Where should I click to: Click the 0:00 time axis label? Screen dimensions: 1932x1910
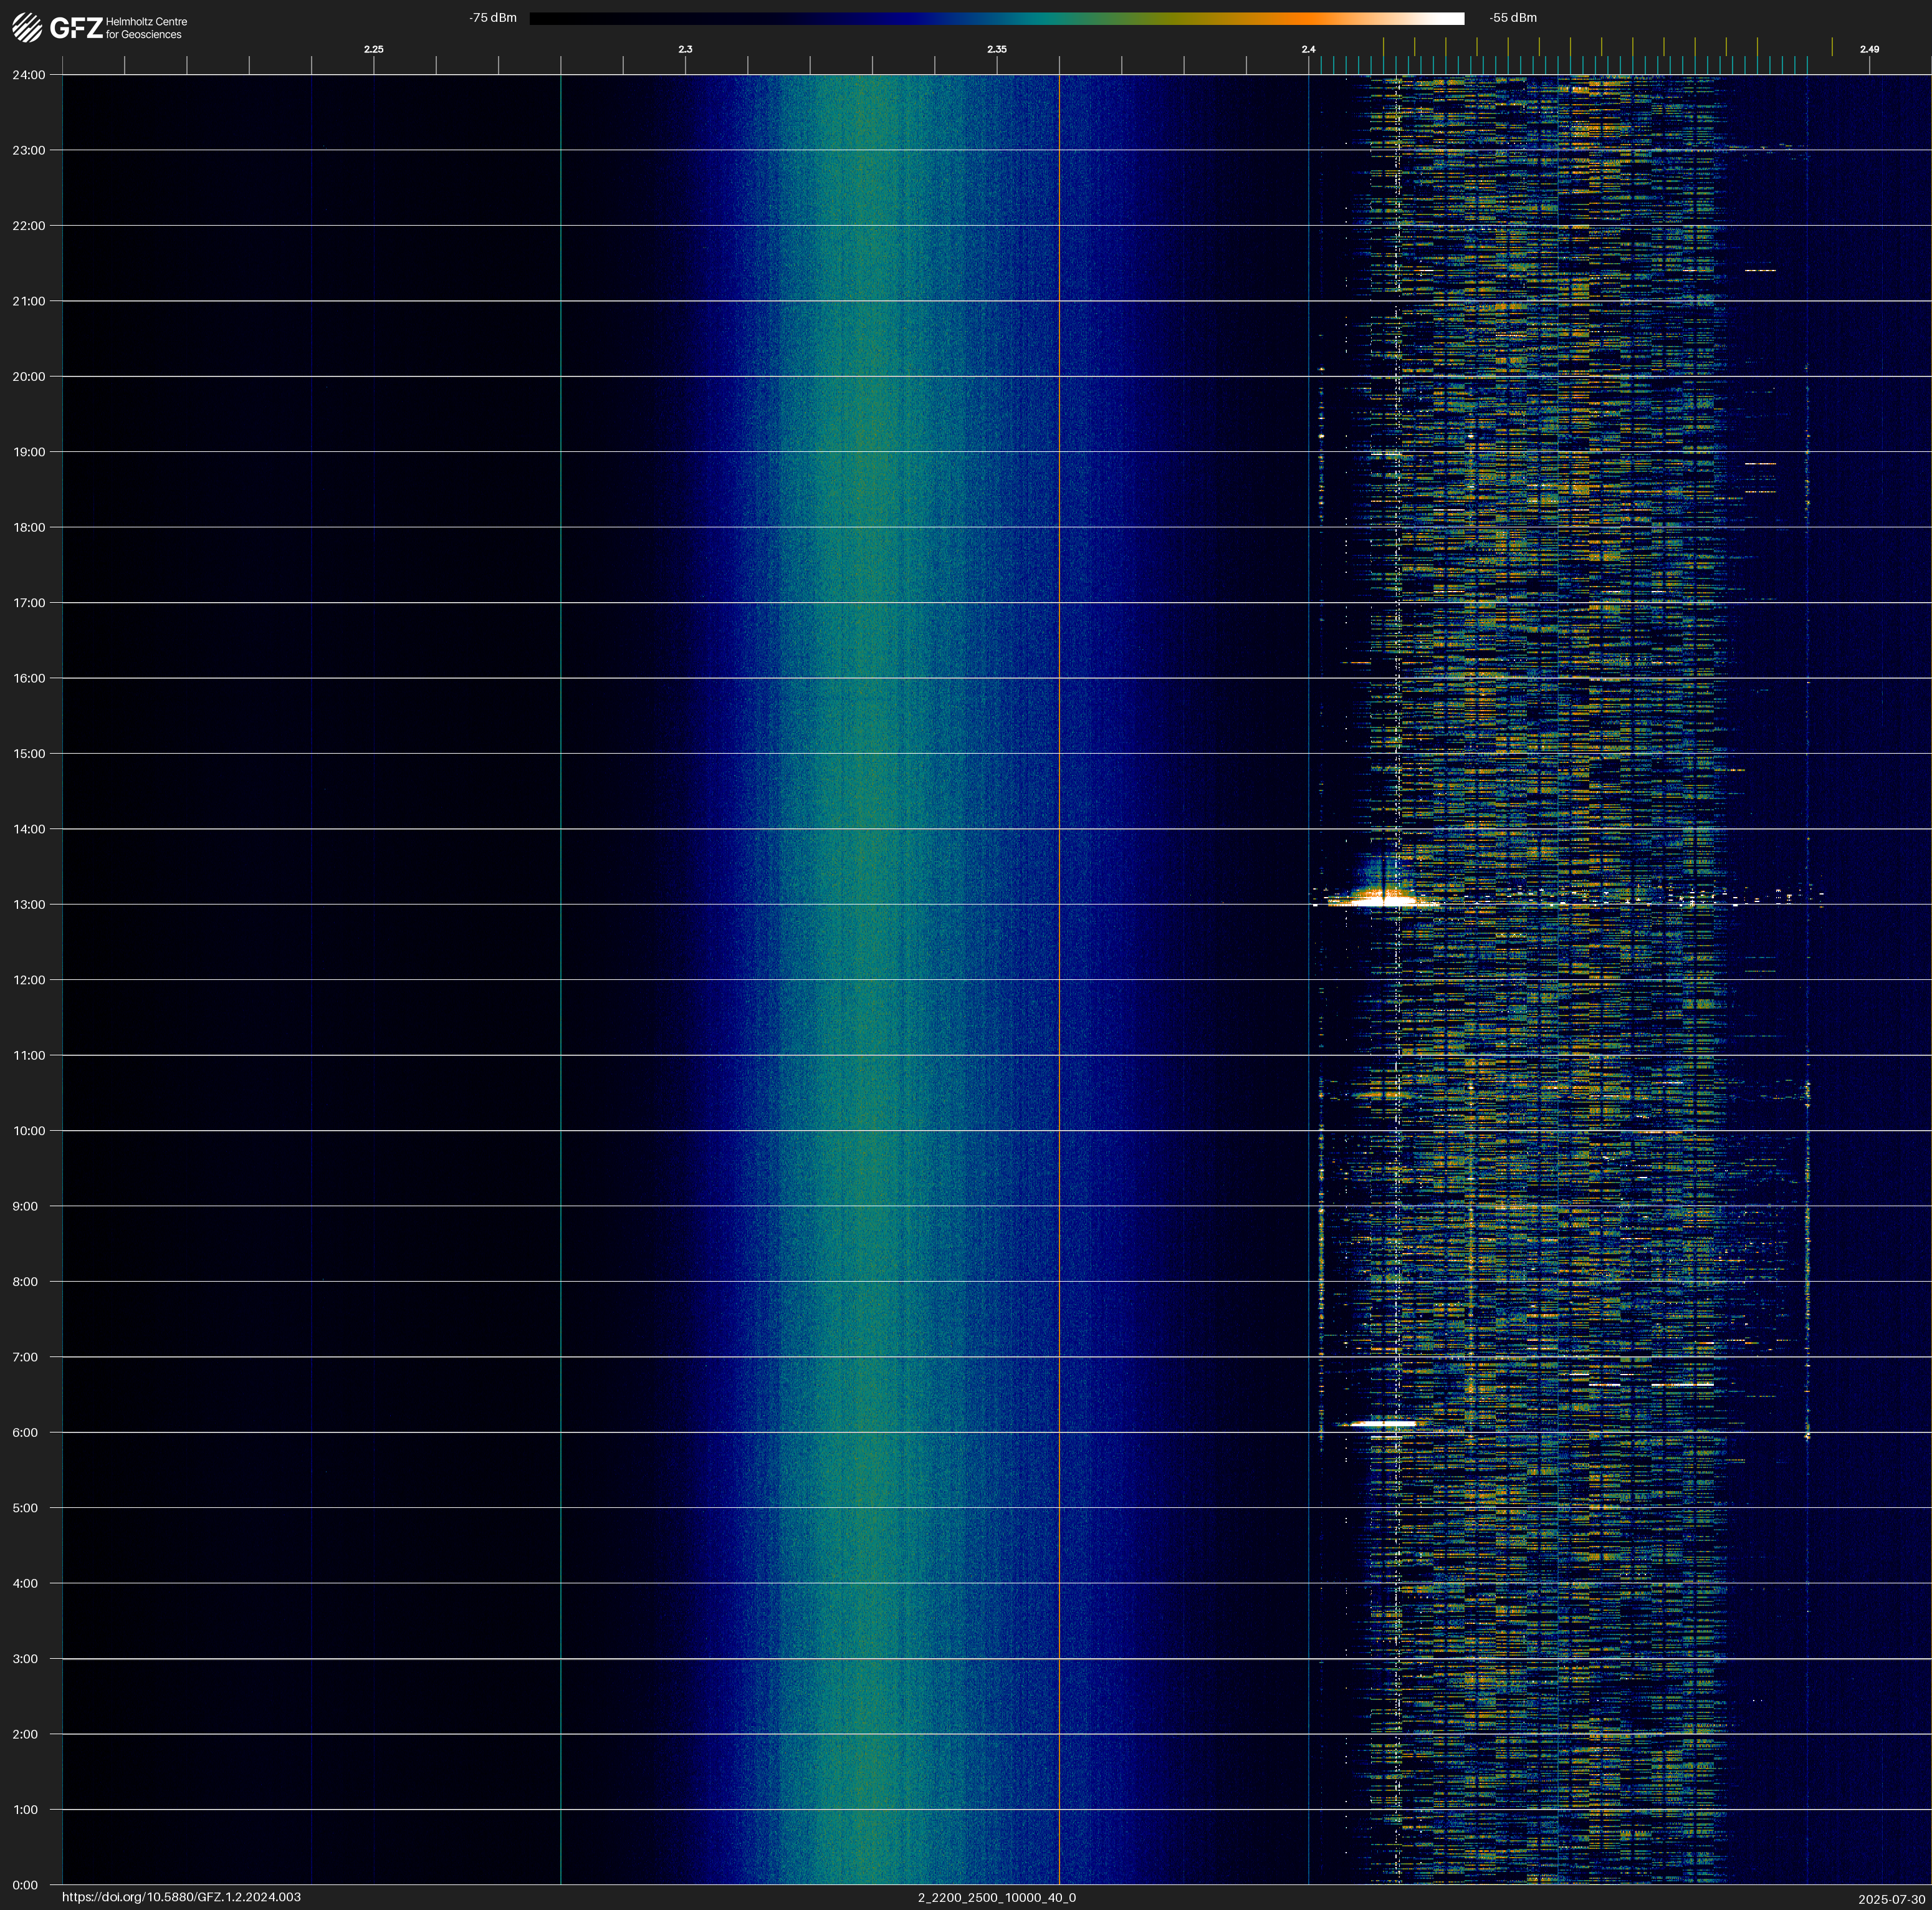coord(25,1885)
